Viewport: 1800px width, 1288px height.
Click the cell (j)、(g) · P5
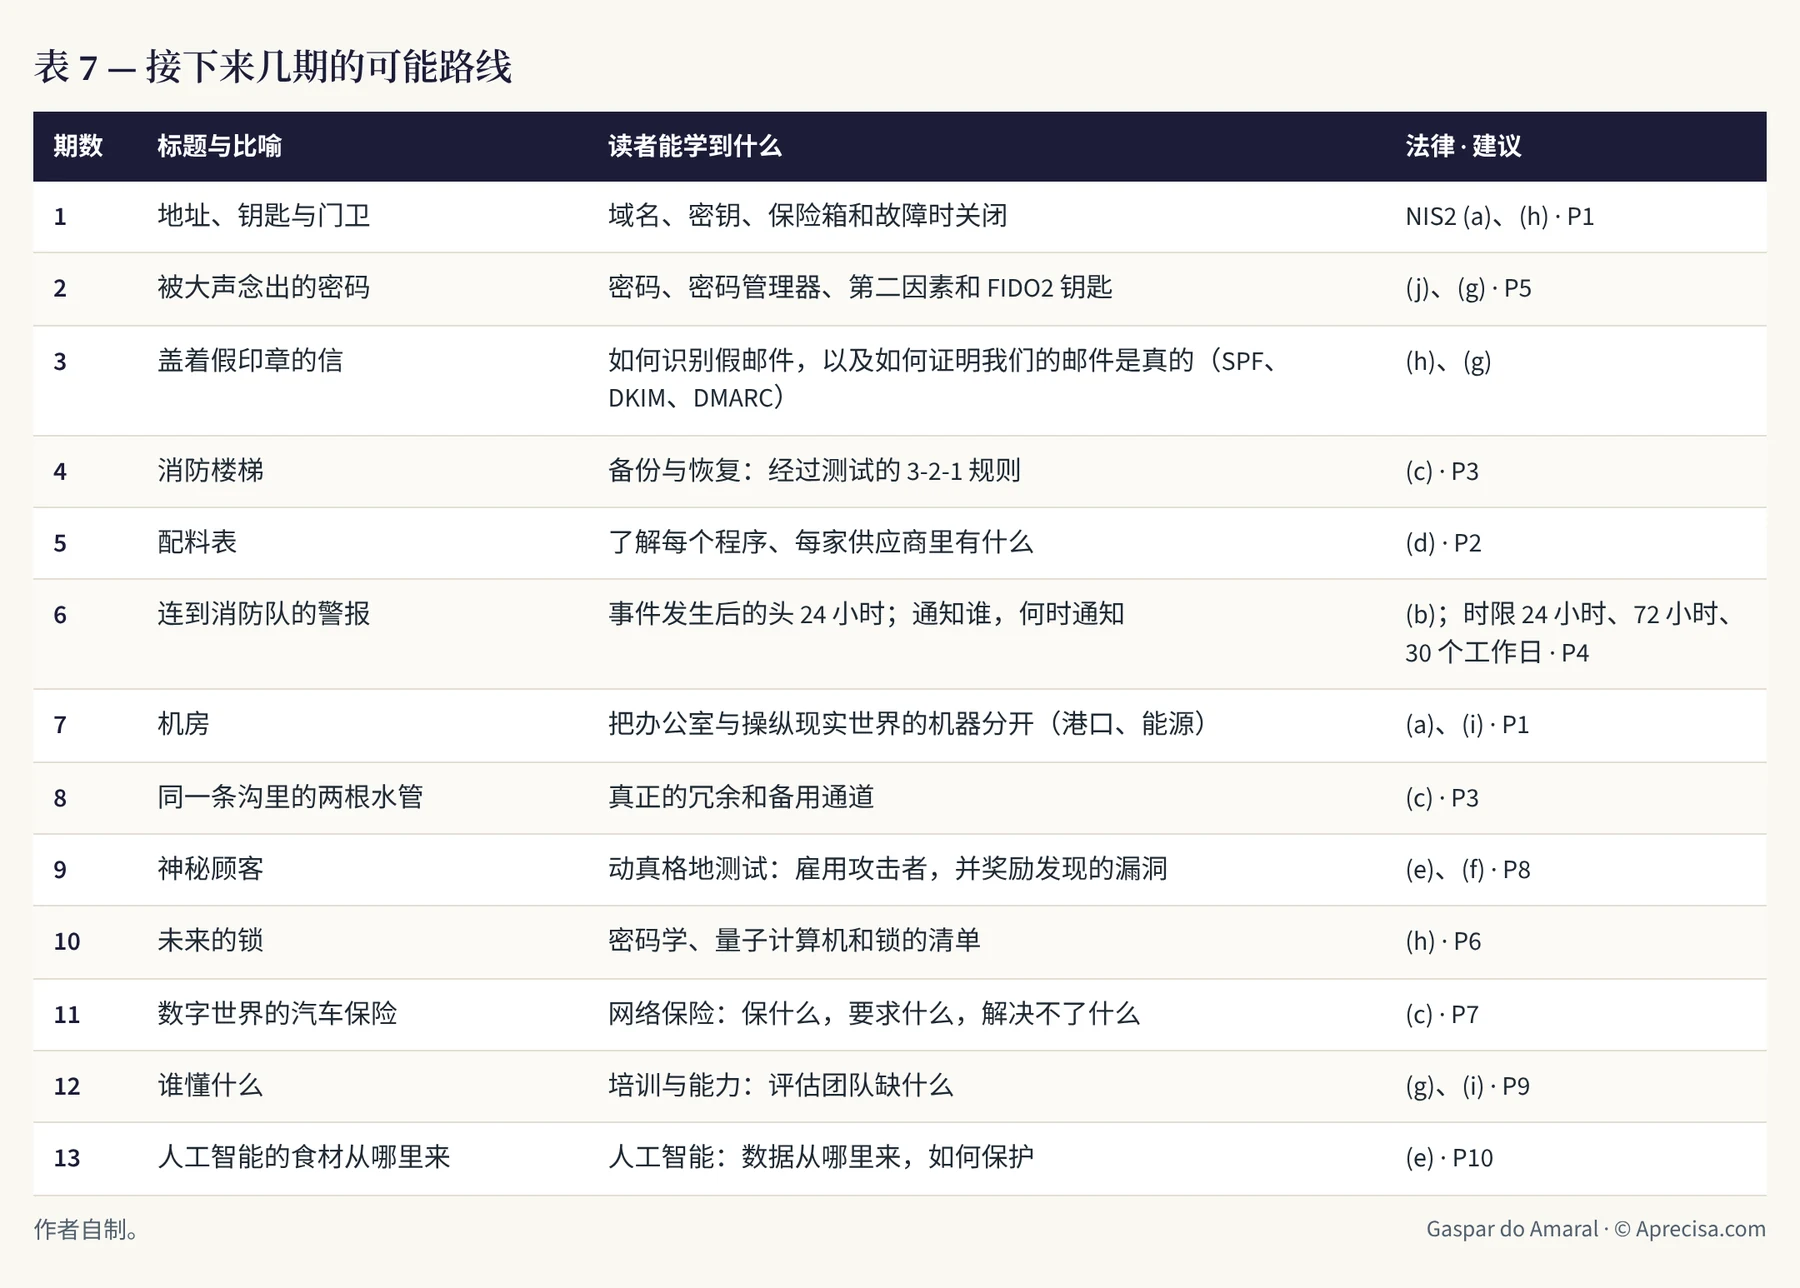[1468, 288]
